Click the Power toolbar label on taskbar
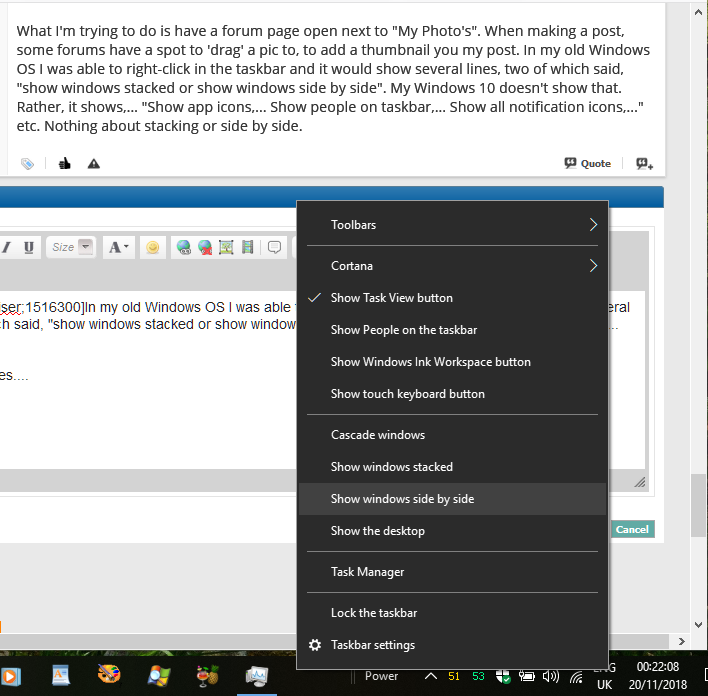708x696 pixels. pos(382,676)
